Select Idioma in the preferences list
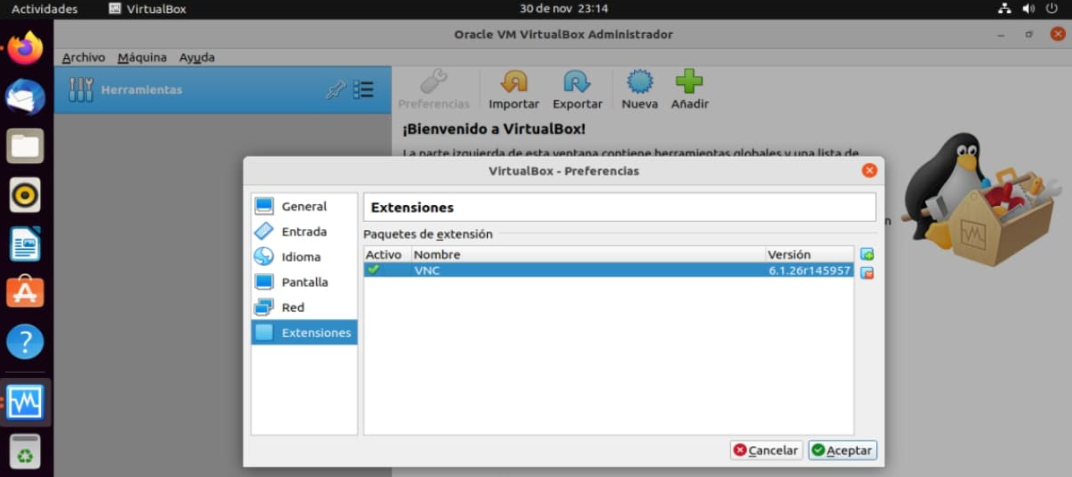1072x477 pixels. pyautogui.click(x=304, y=257)
